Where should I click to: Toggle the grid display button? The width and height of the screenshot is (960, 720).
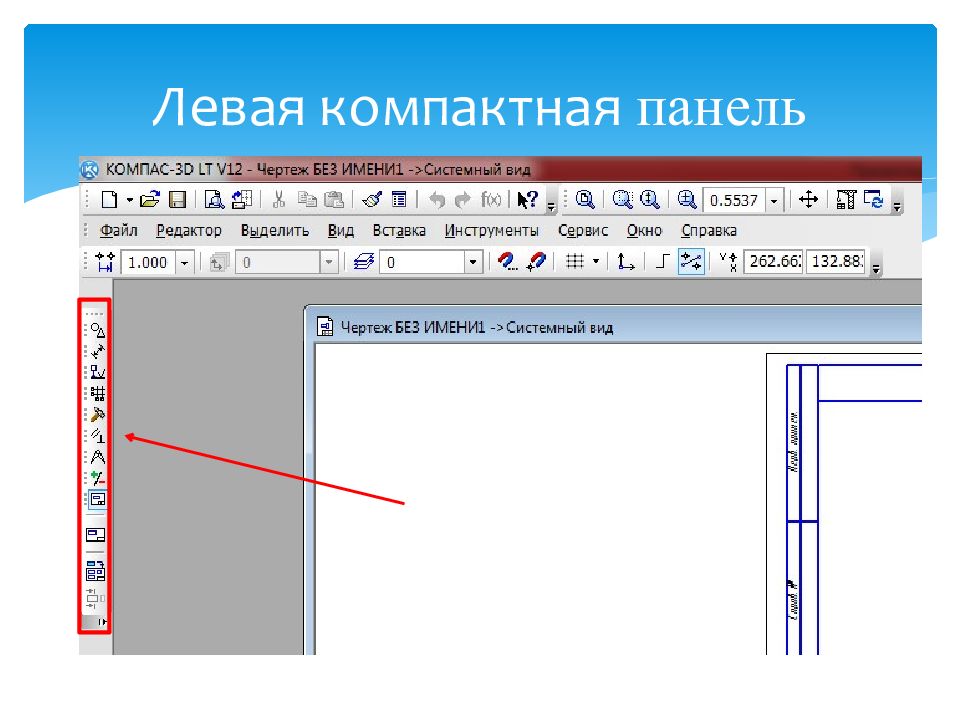574,262
